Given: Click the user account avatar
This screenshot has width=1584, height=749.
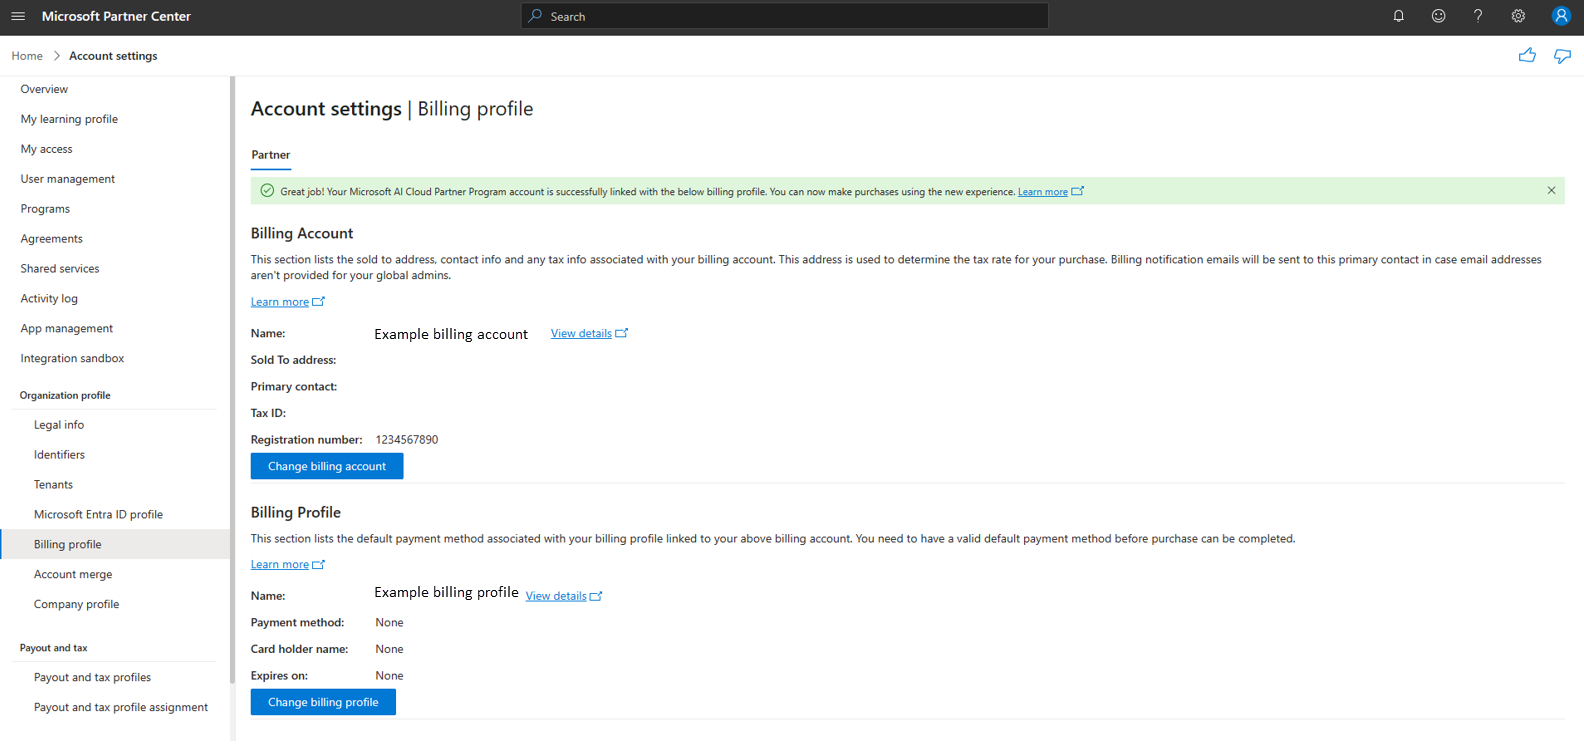Looking at the screenshot, I should pyautogui.click(x=1561, y=16).
